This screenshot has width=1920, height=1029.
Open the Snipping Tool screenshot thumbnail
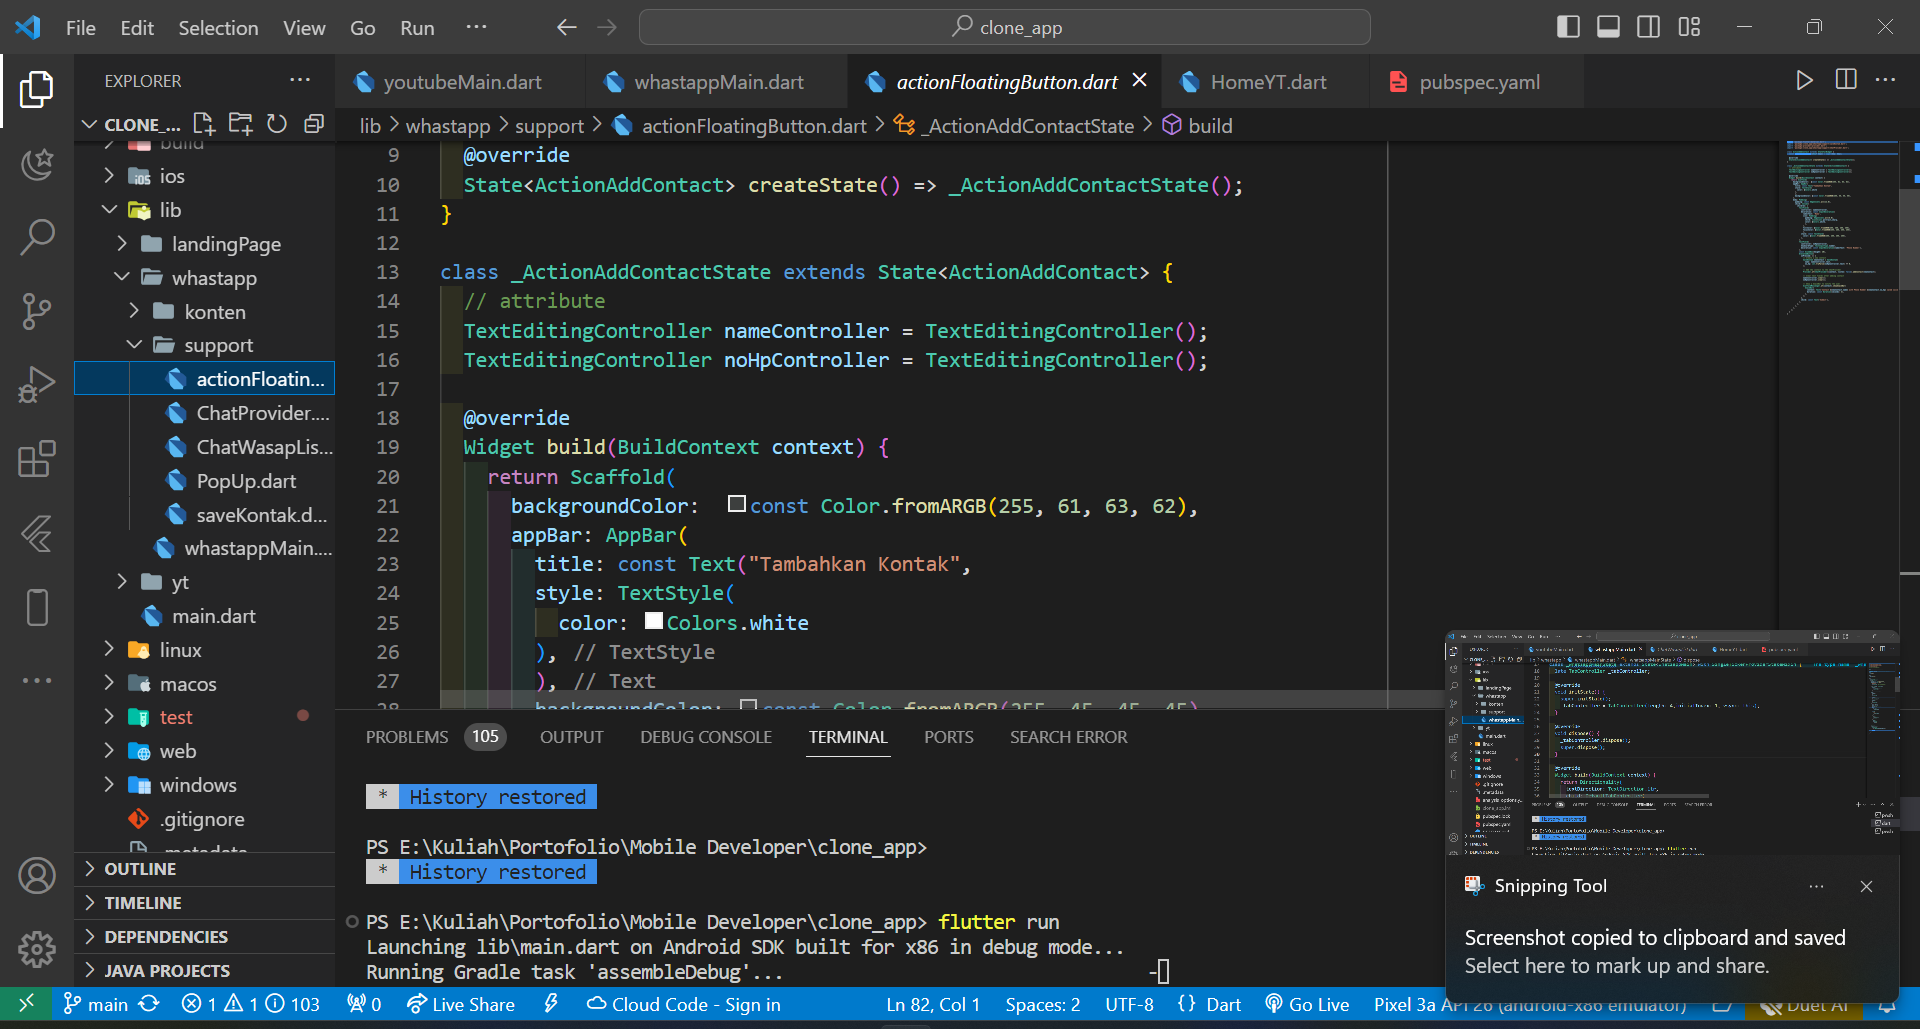point(1671,744)
